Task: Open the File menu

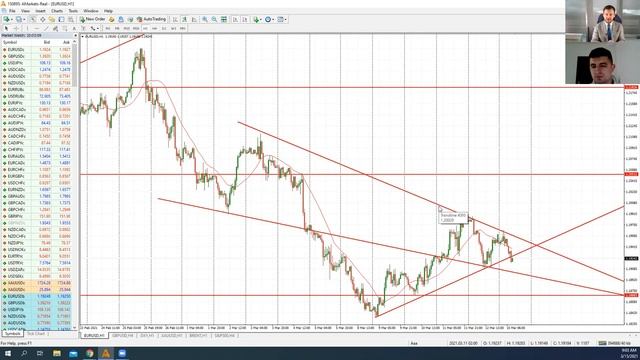Action: click(x=12, y=11)
